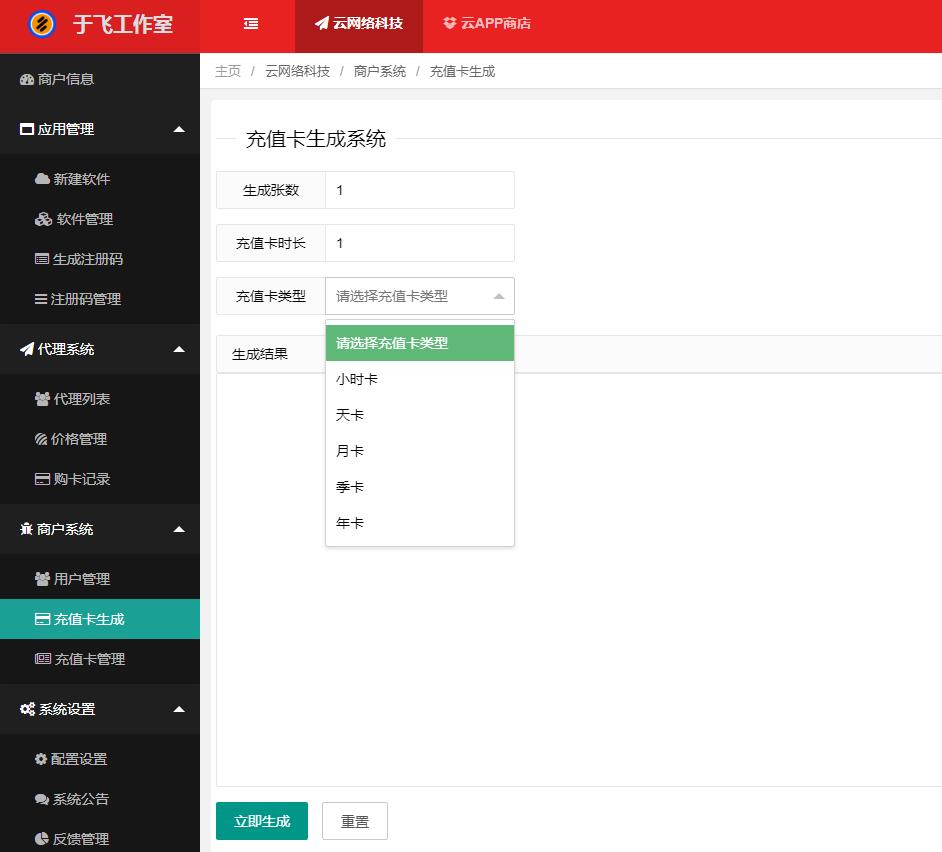Click the 立即生成 button
942x852 pixels.
click(262, 821)
